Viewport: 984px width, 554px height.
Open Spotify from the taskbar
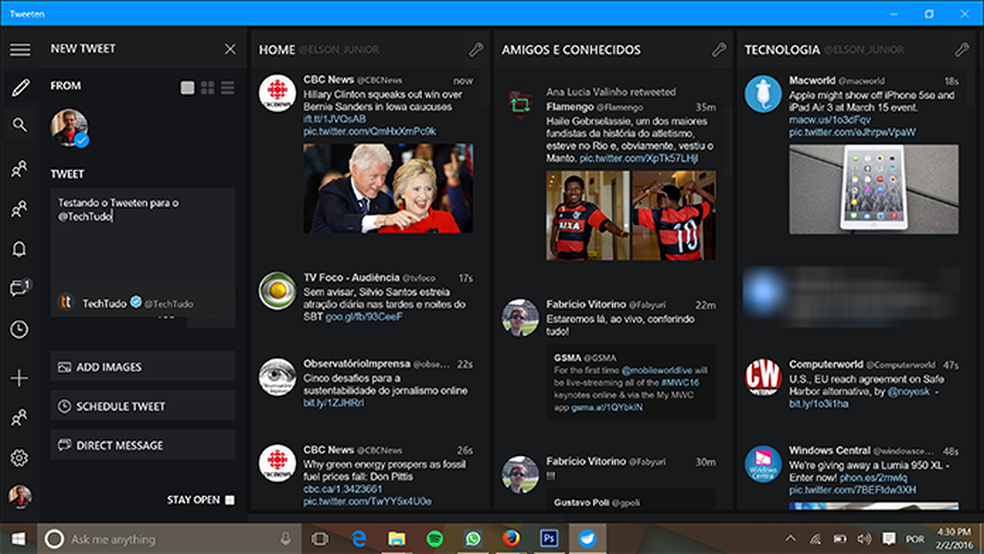(x=434, y=538)
